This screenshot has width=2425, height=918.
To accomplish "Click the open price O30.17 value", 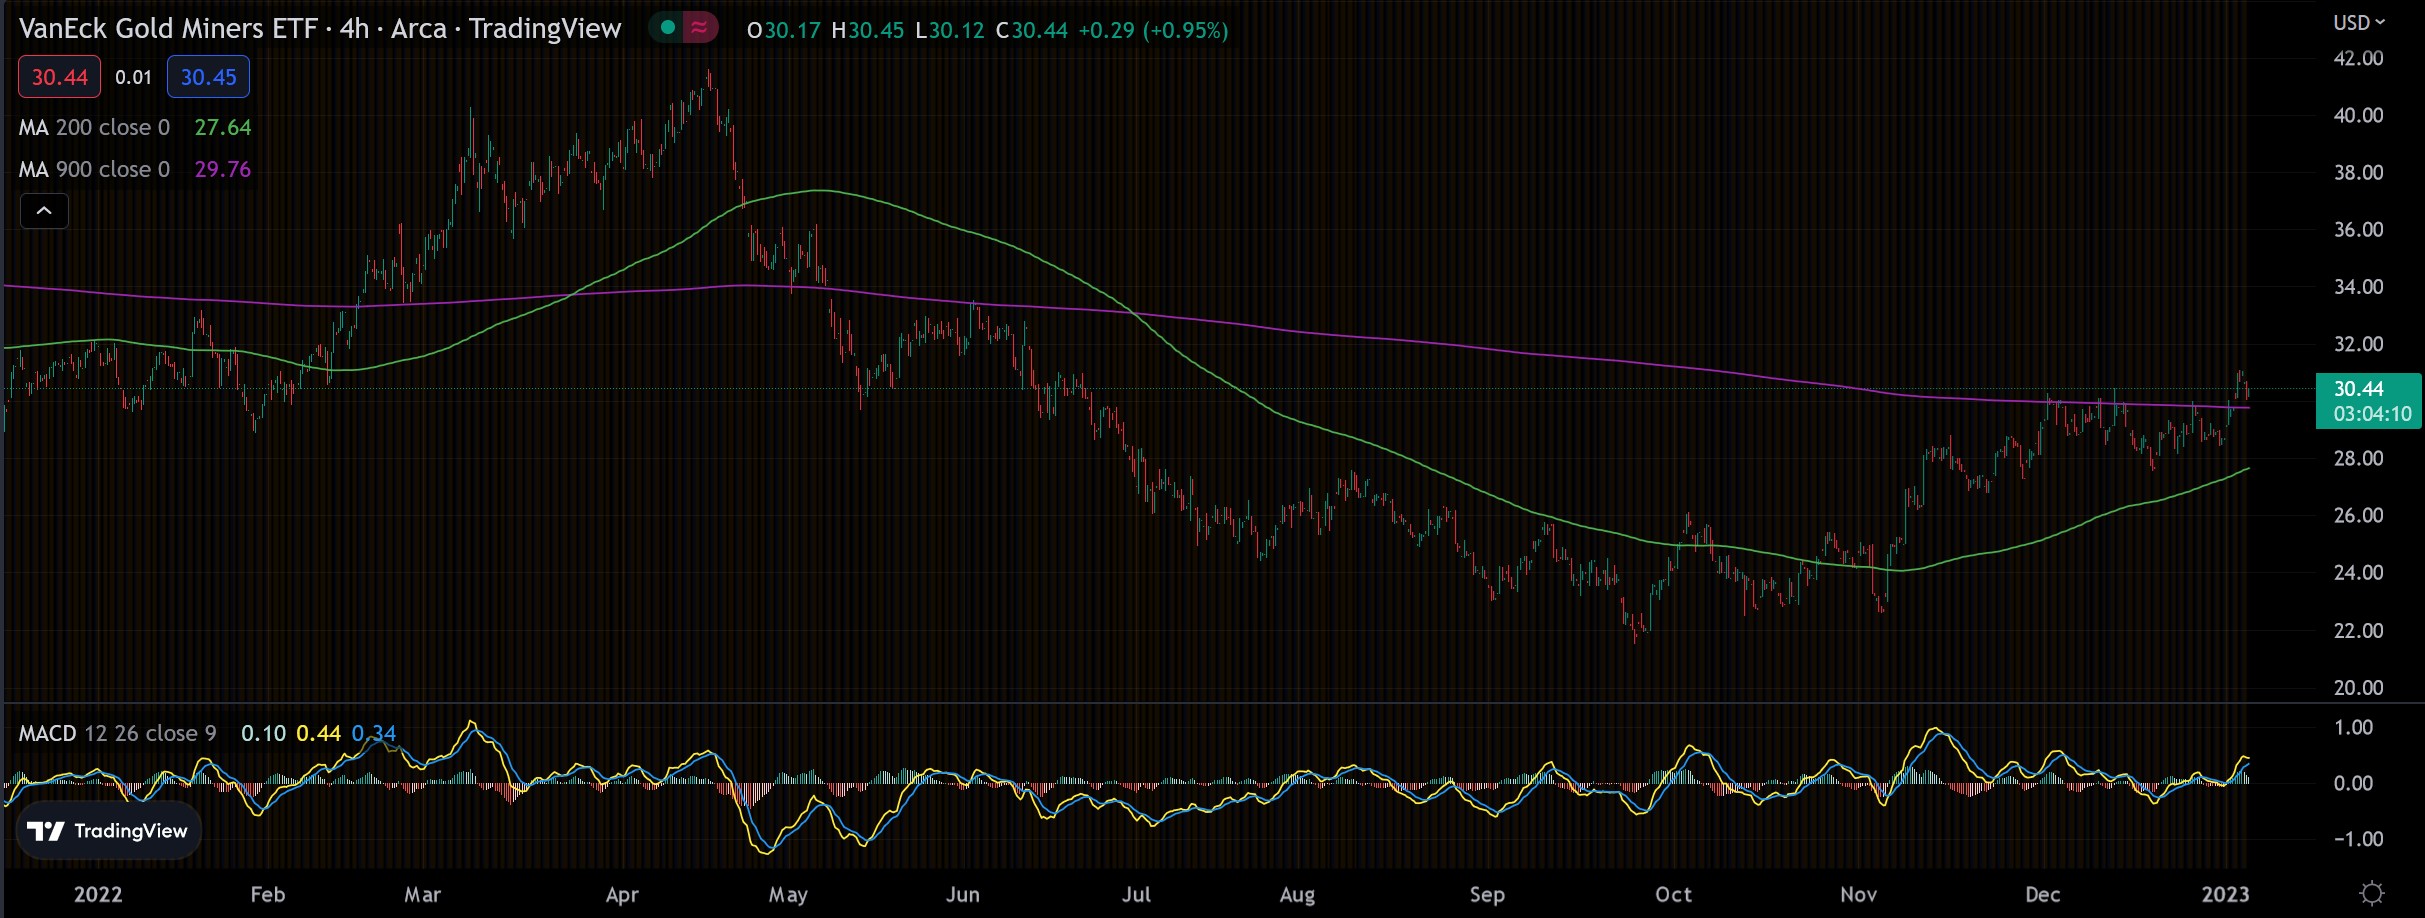I will click(784, 30).
